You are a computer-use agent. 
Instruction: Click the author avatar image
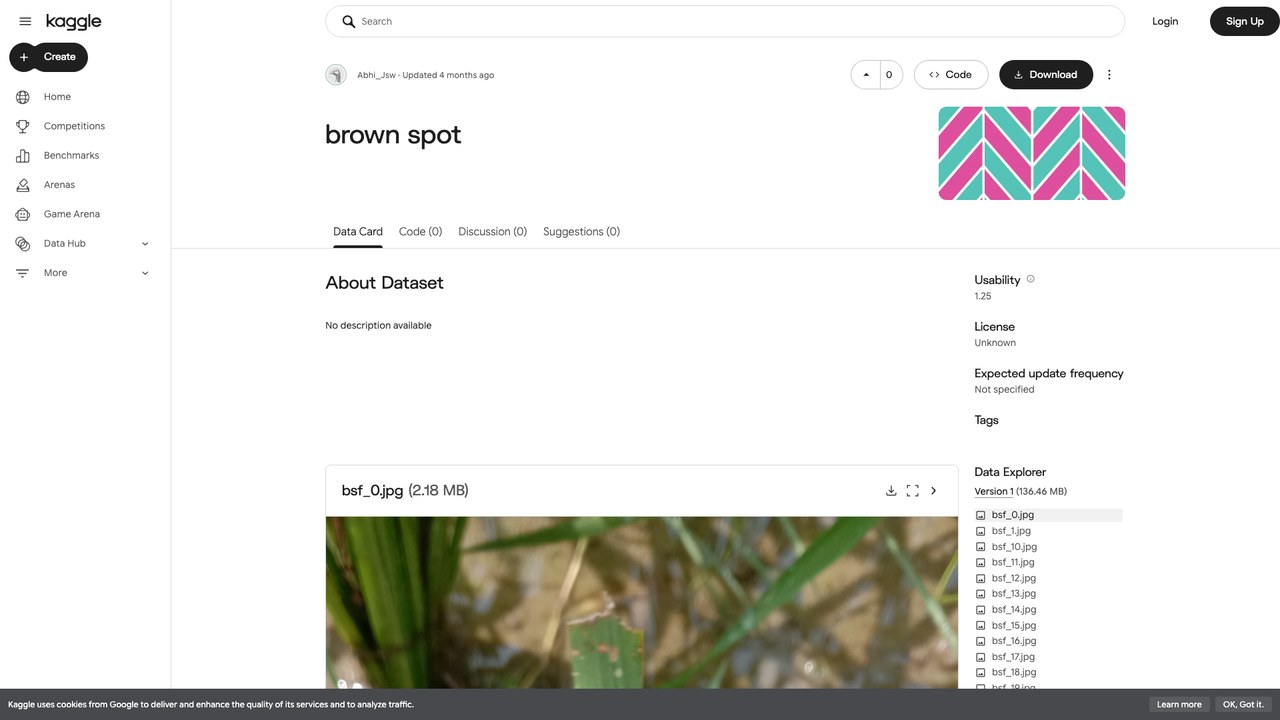point(336,75)
